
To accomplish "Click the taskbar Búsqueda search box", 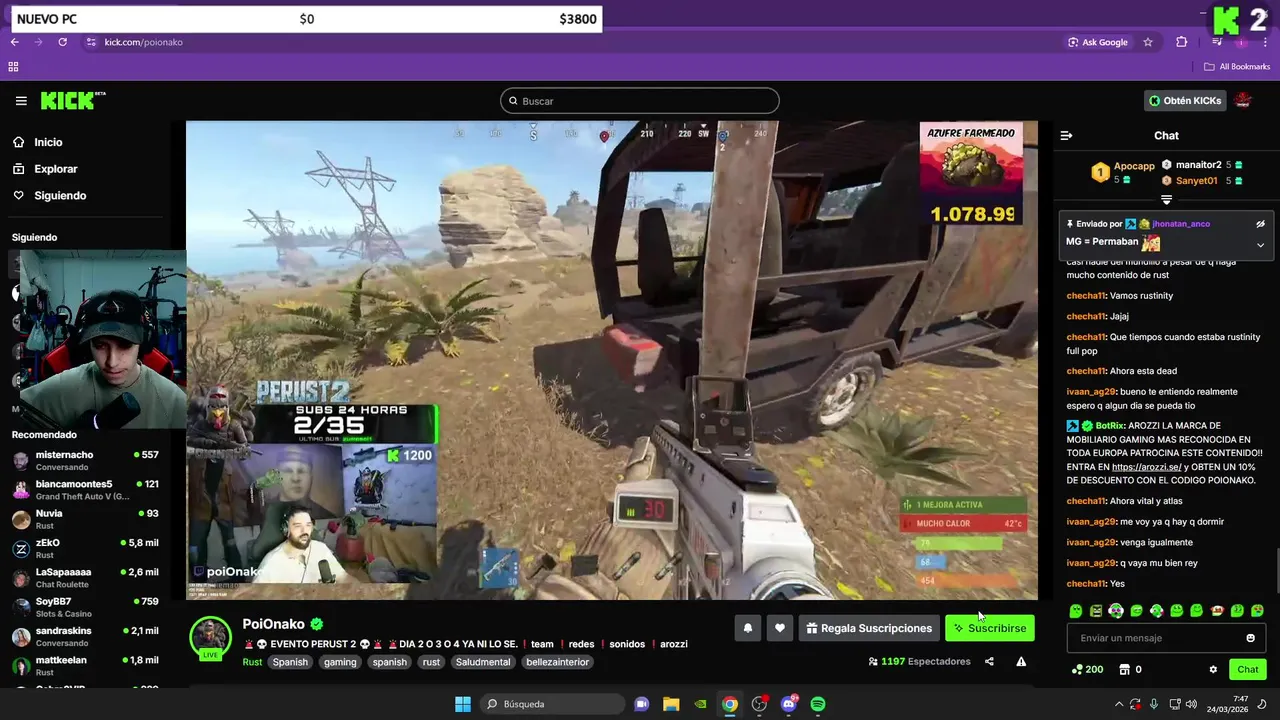I will tap(551, 704).
